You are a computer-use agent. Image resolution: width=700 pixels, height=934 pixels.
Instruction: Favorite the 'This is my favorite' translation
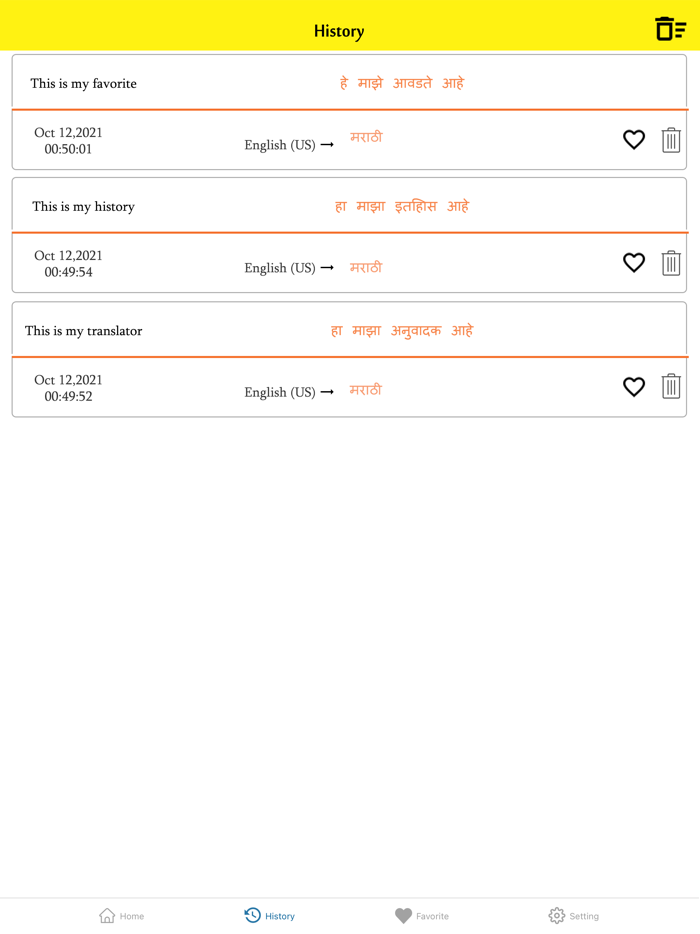pyautogui.click(x=633, y=140)
